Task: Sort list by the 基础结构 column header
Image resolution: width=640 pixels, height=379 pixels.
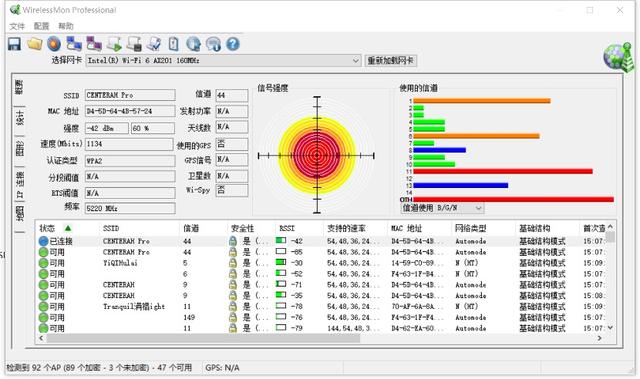Action: (x=548, y=228)
